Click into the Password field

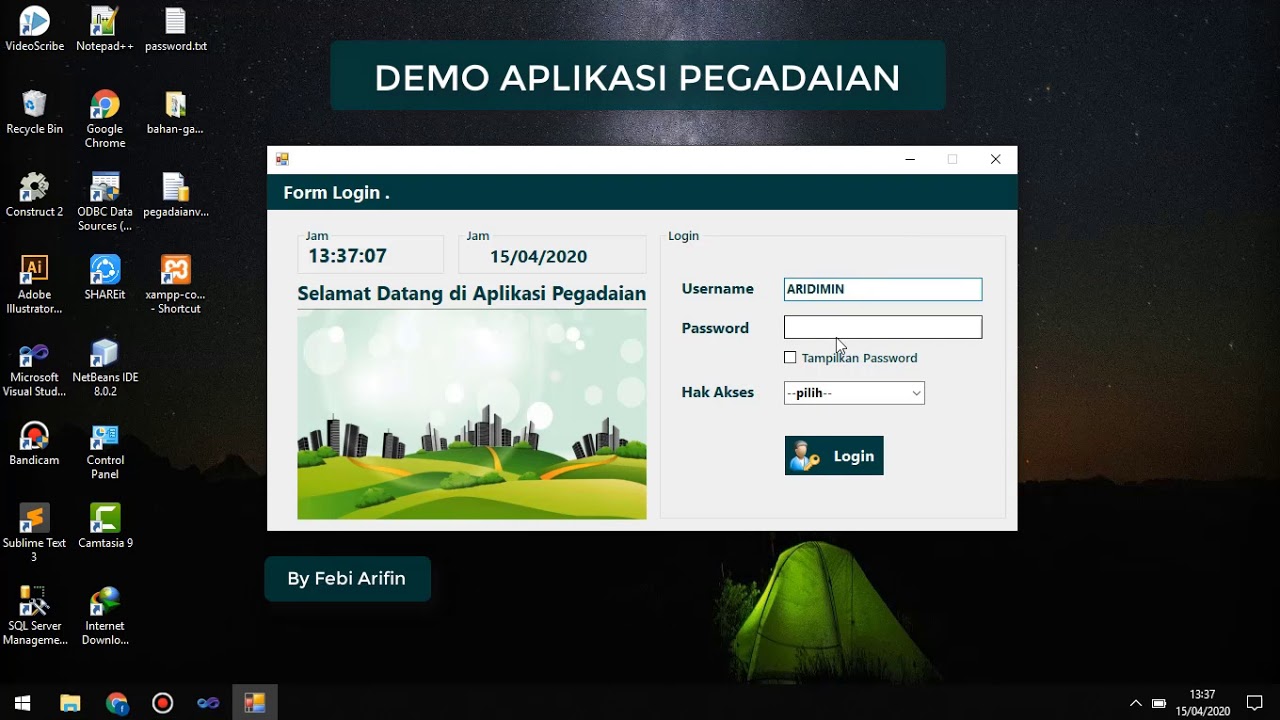pos(883,327)
